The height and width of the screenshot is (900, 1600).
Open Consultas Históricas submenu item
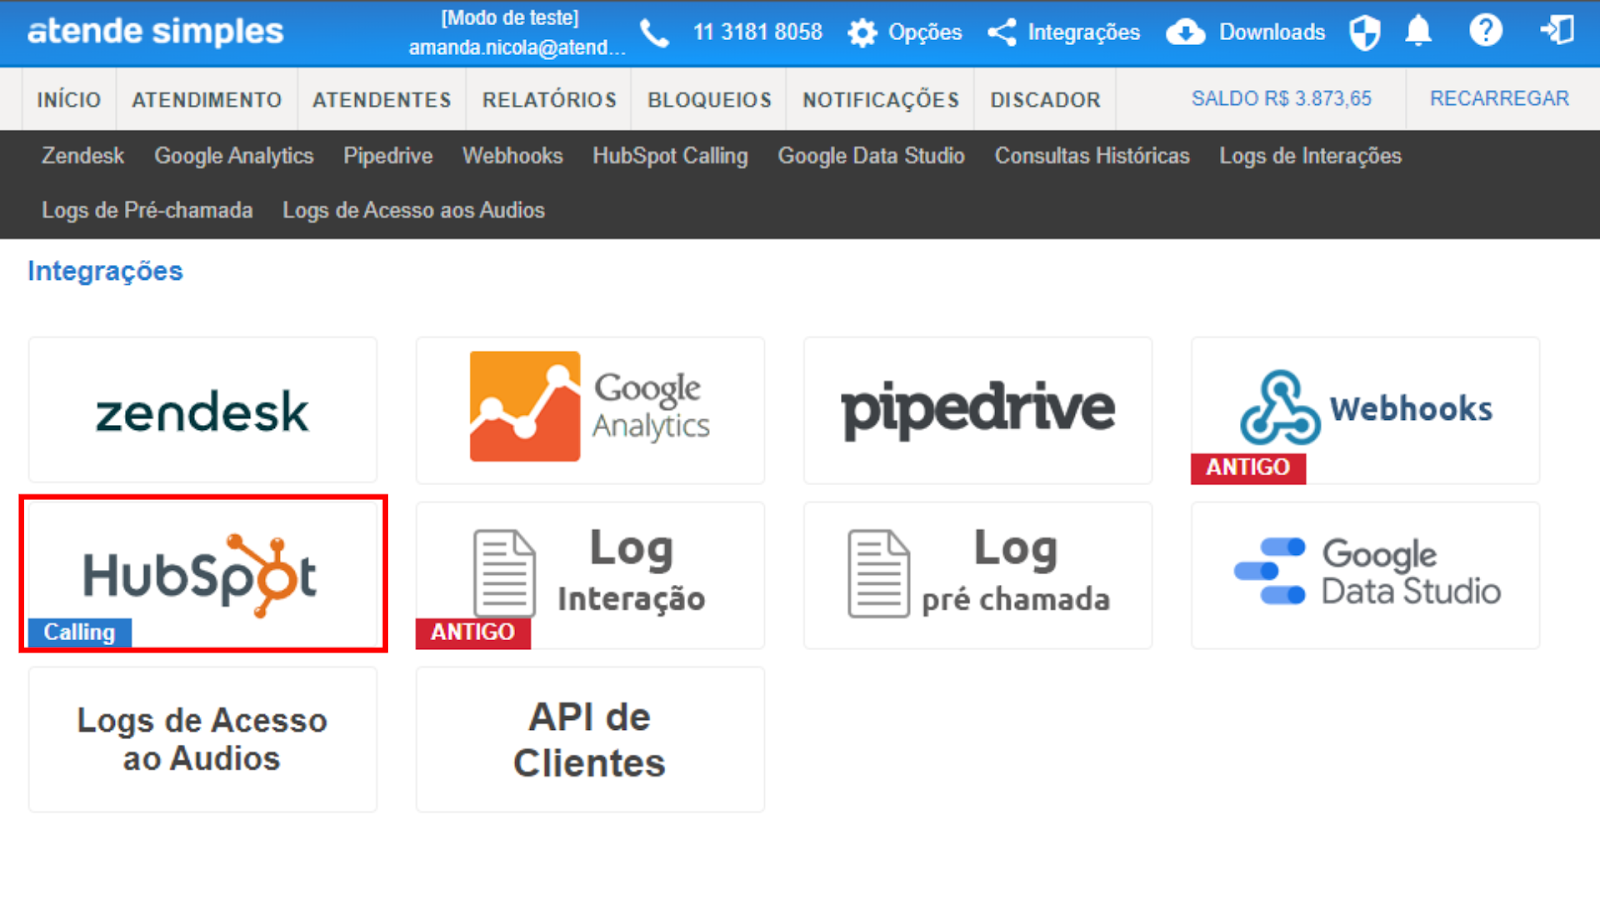point(1092,156)
